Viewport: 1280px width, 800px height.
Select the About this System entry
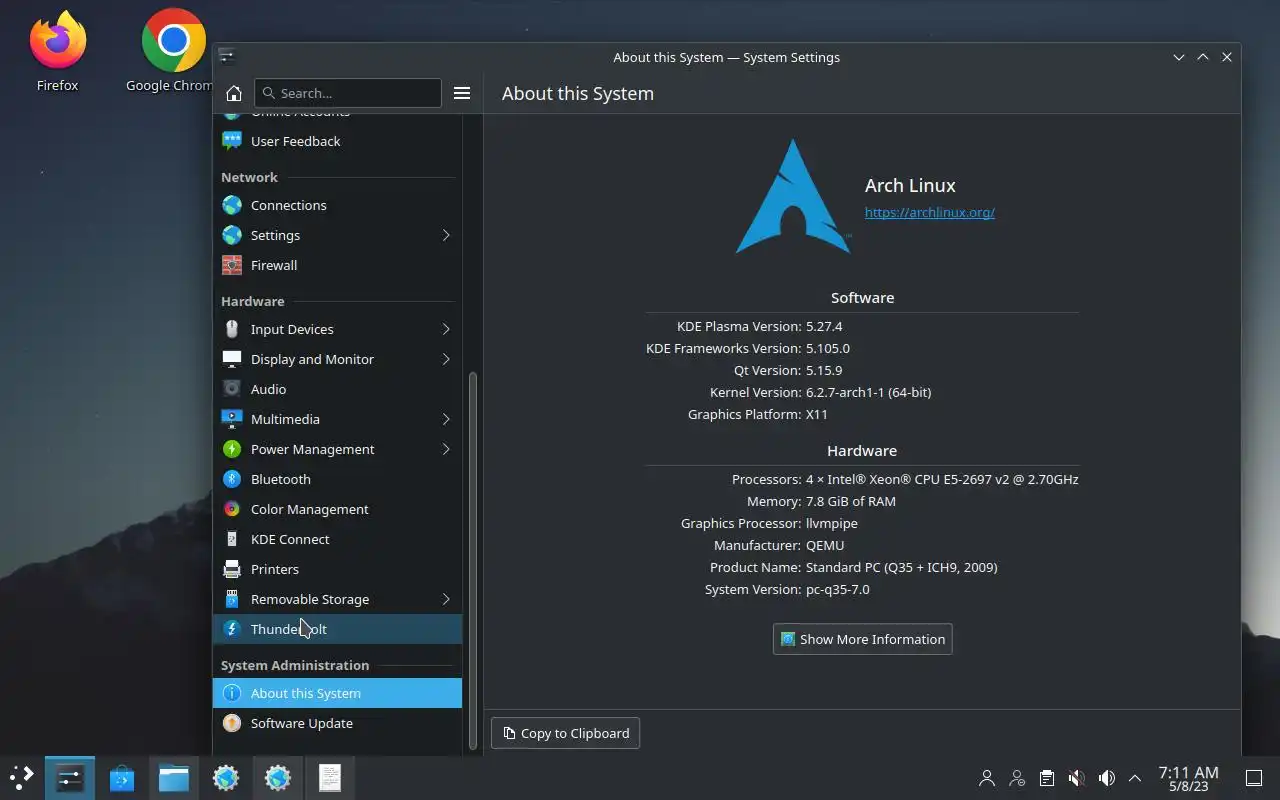click(x=337, y=693)
